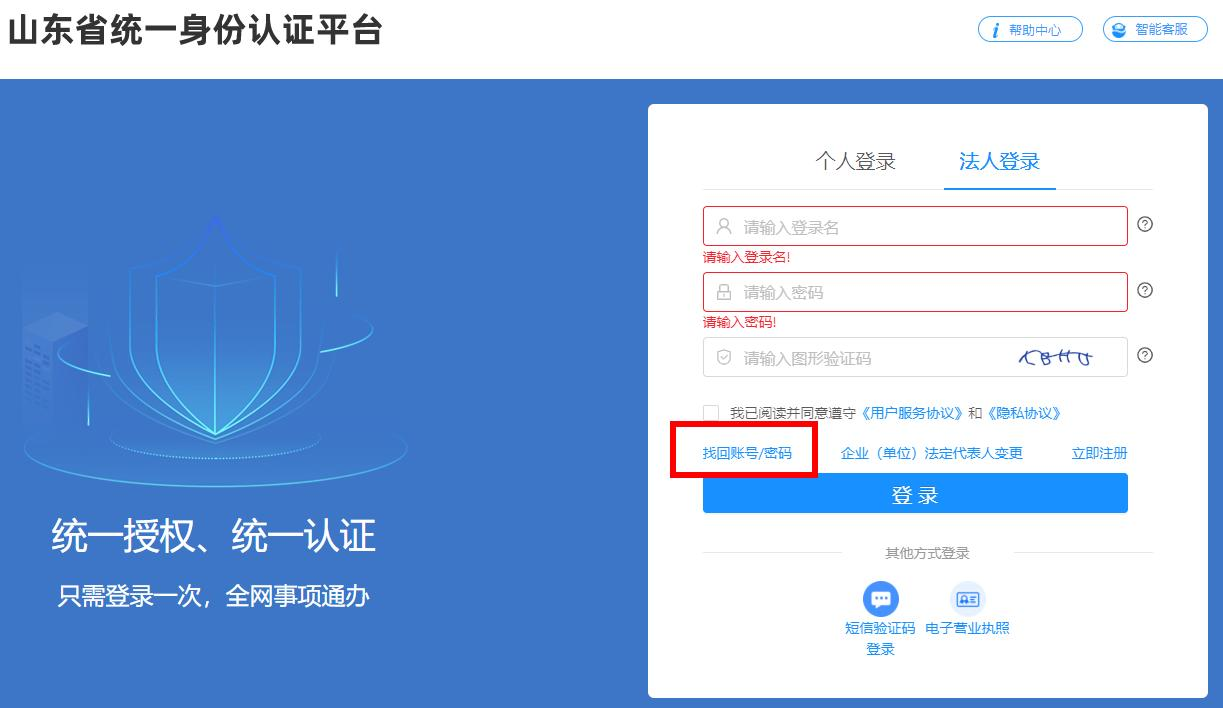Viewport: 1223px width, 708px height.
Task: Select the 法人登录 tab
Action: tap(999, 161)
